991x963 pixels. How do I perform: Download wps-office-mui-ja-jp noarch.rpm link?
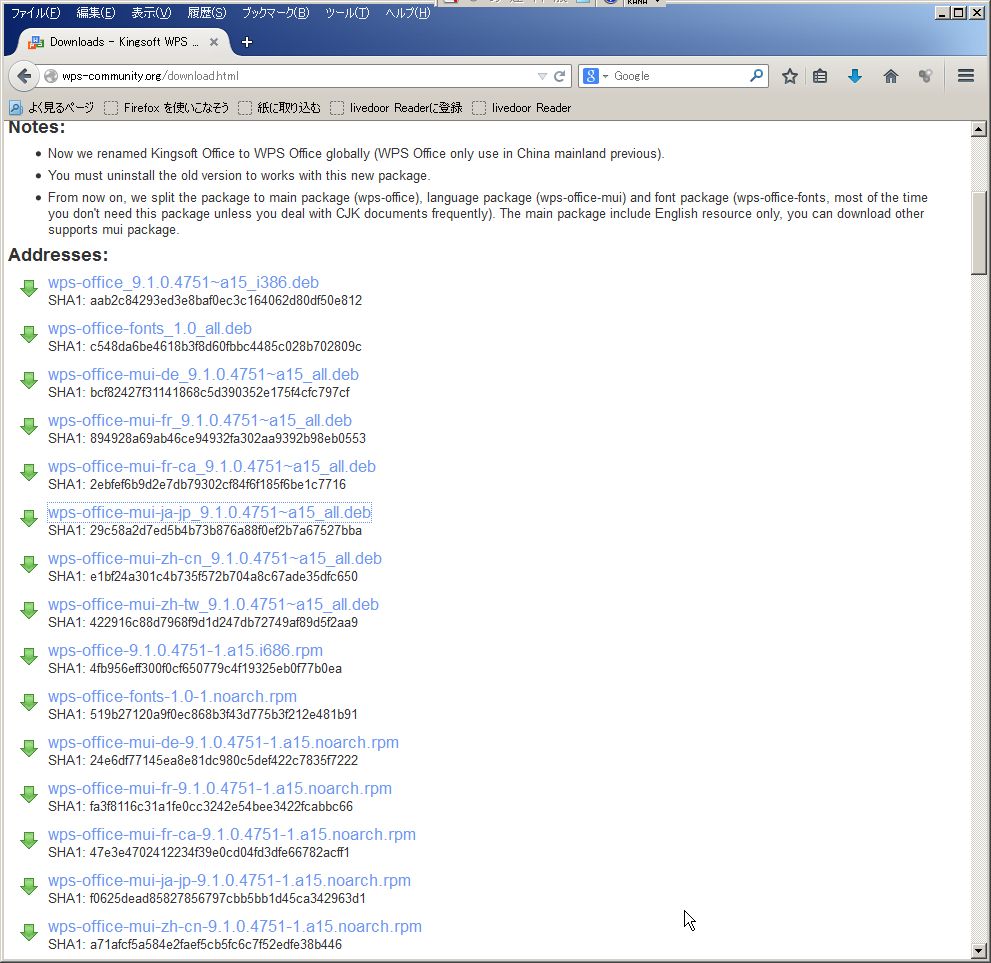pyautogui.click(x=229, y=880)
